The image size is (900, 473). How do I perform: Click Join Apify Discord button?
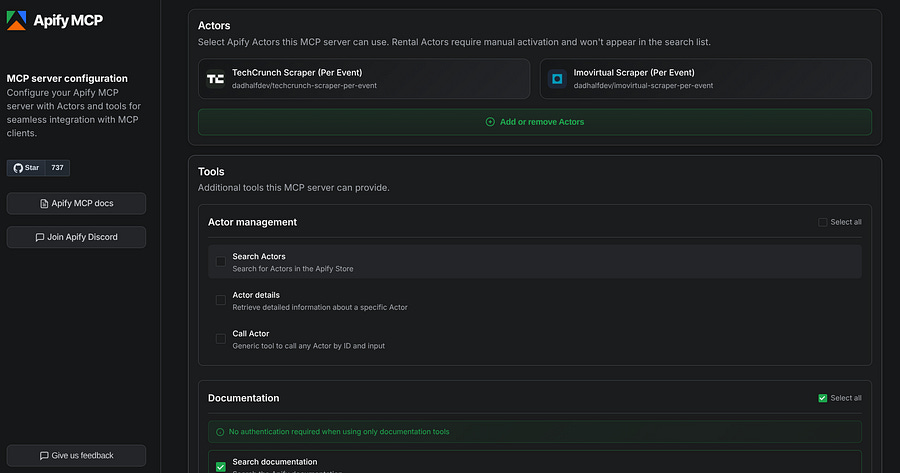[76, 237]
